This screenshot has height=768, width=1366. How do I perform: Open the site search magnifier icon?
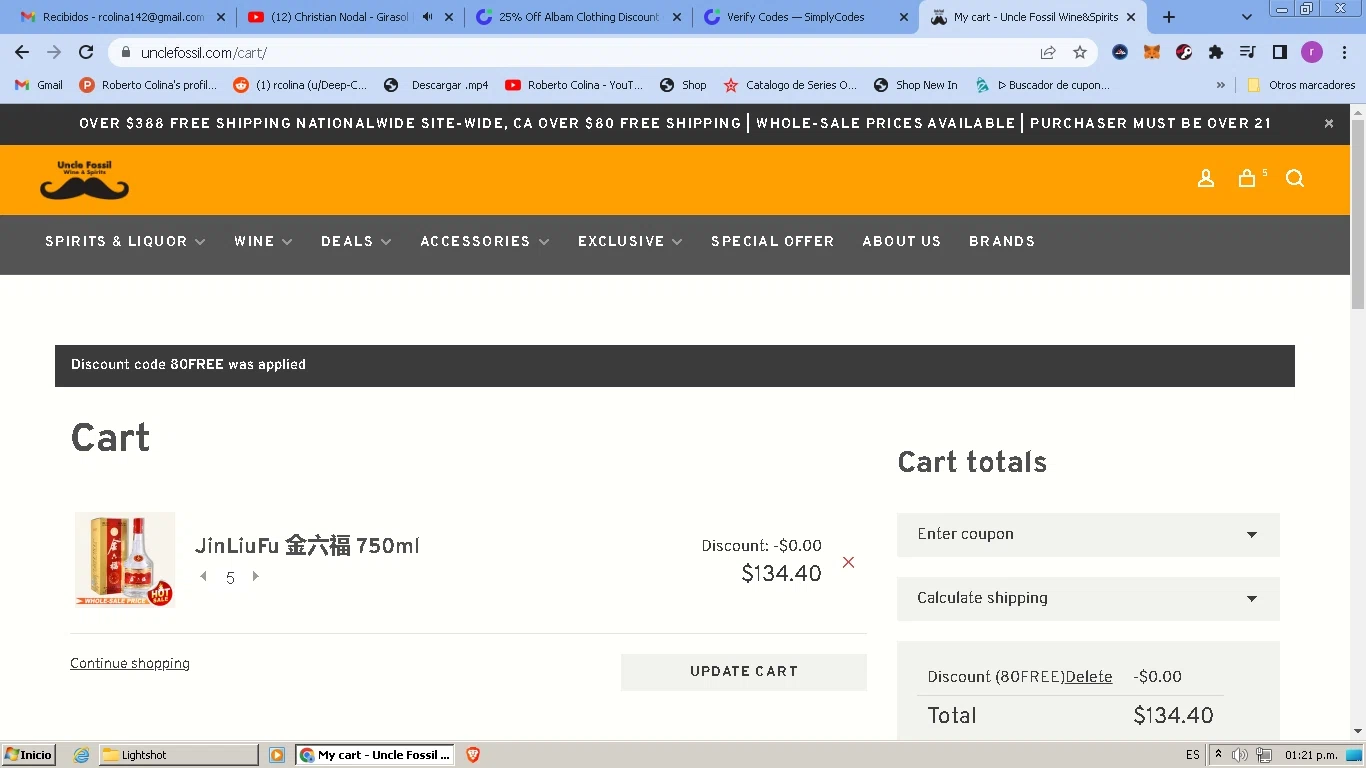point(1295,178)
